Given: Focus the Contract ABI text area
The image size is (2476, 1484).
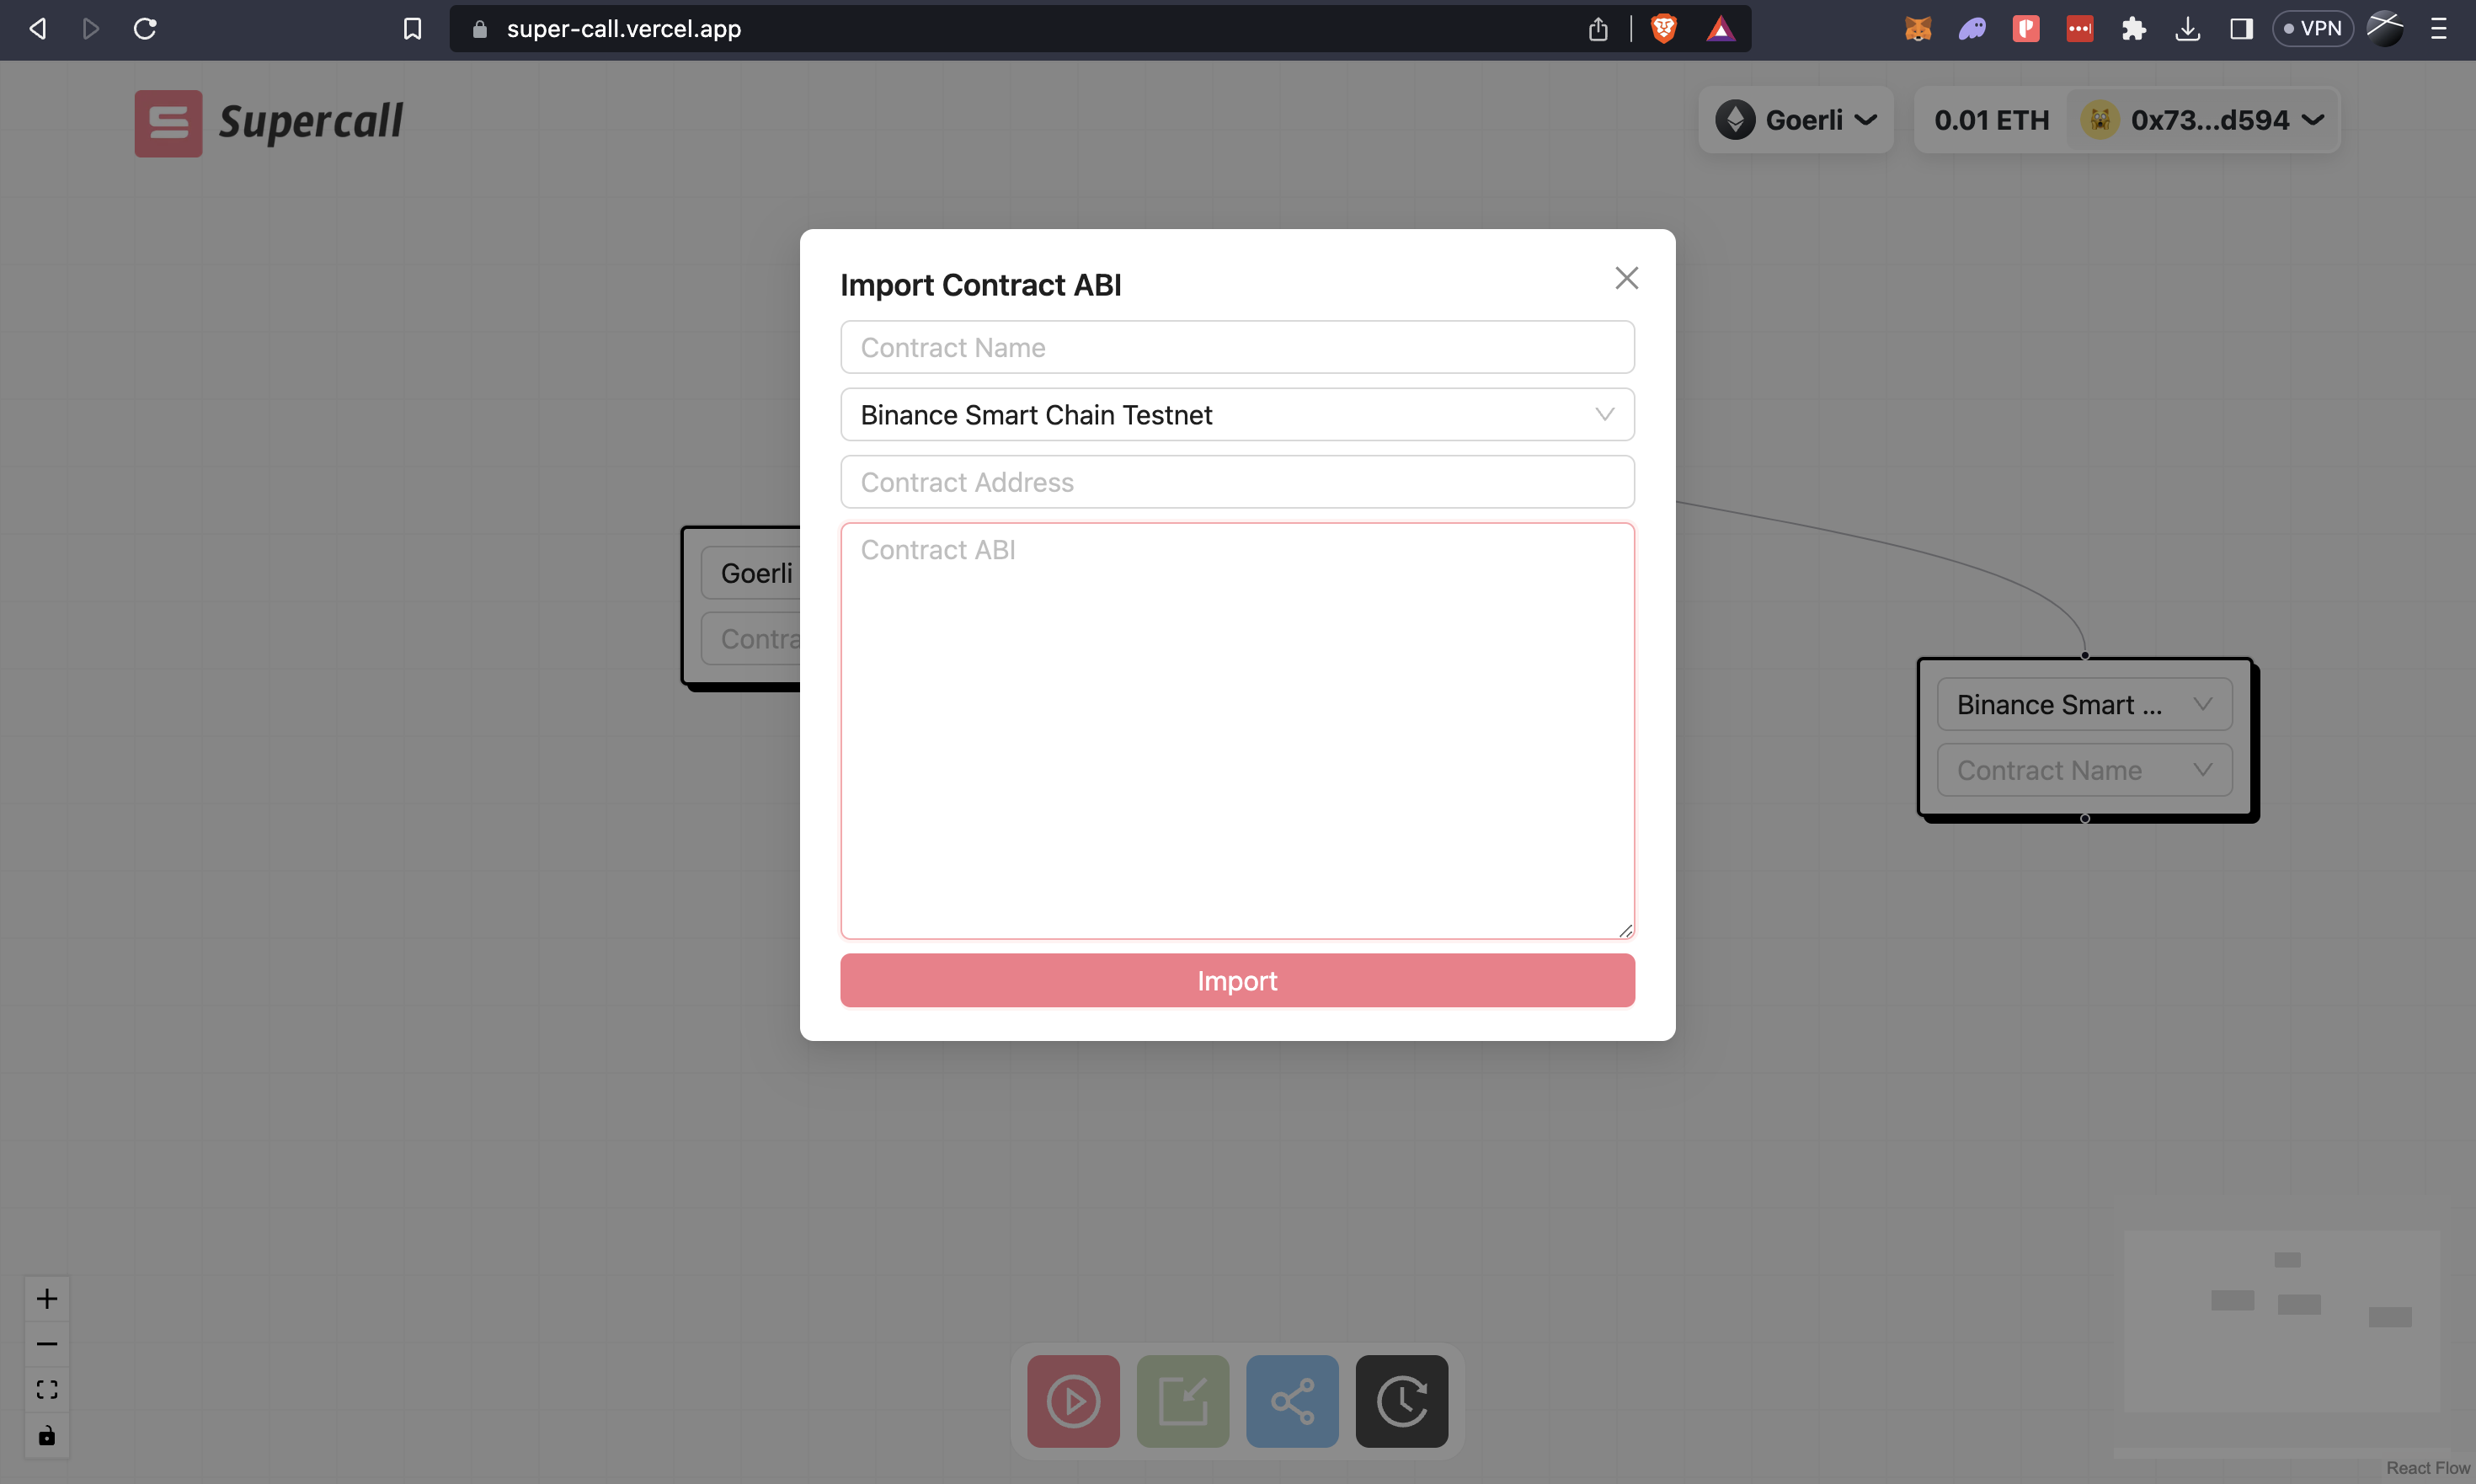Looking at the screenshot, I should point(1237,731).
